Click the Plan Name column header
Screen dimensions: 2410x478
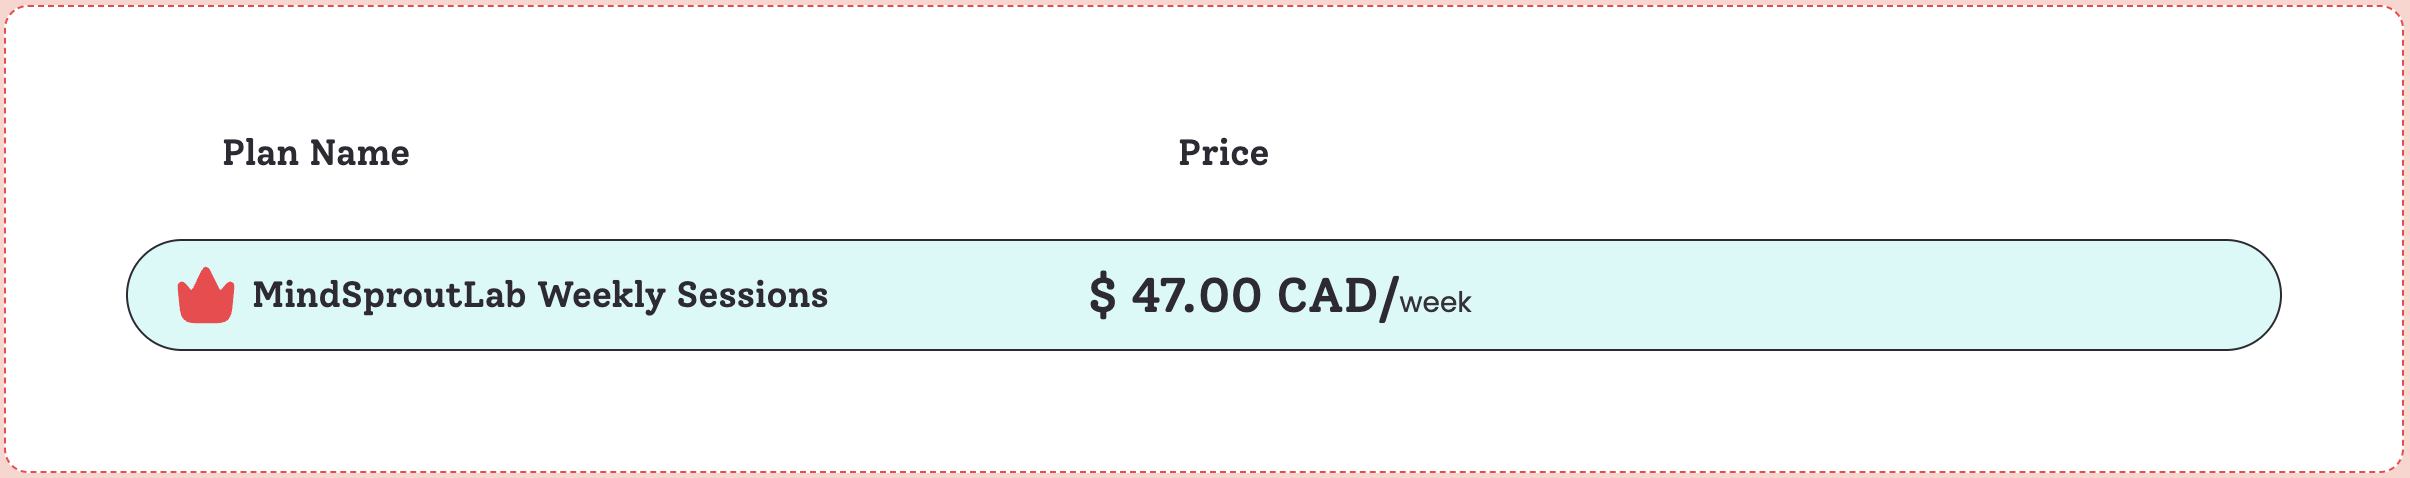point(315,153)
